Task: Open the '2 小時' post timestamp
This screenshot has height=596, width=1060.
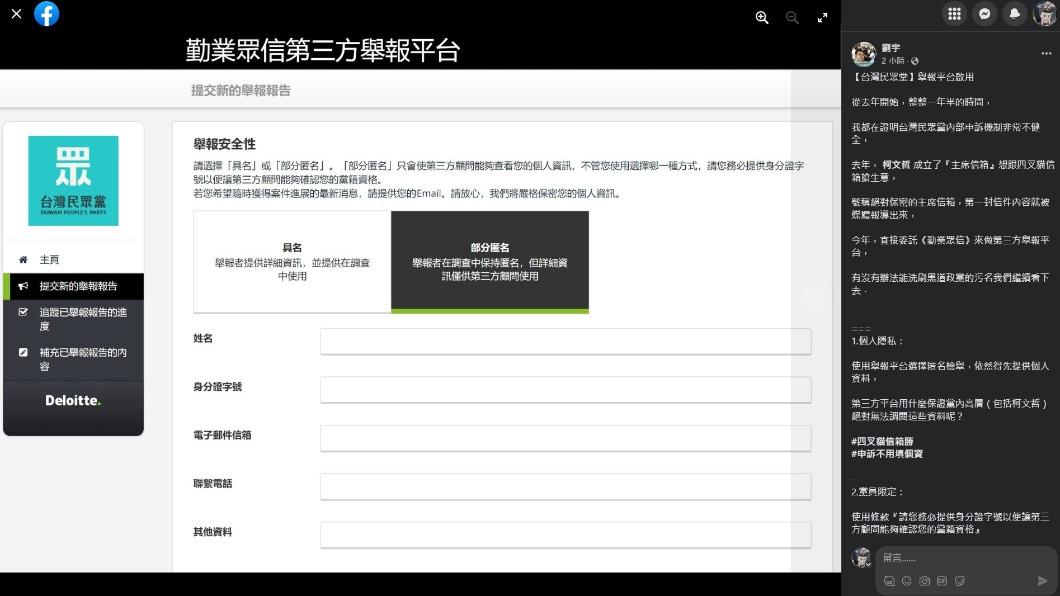Action: 893,61
